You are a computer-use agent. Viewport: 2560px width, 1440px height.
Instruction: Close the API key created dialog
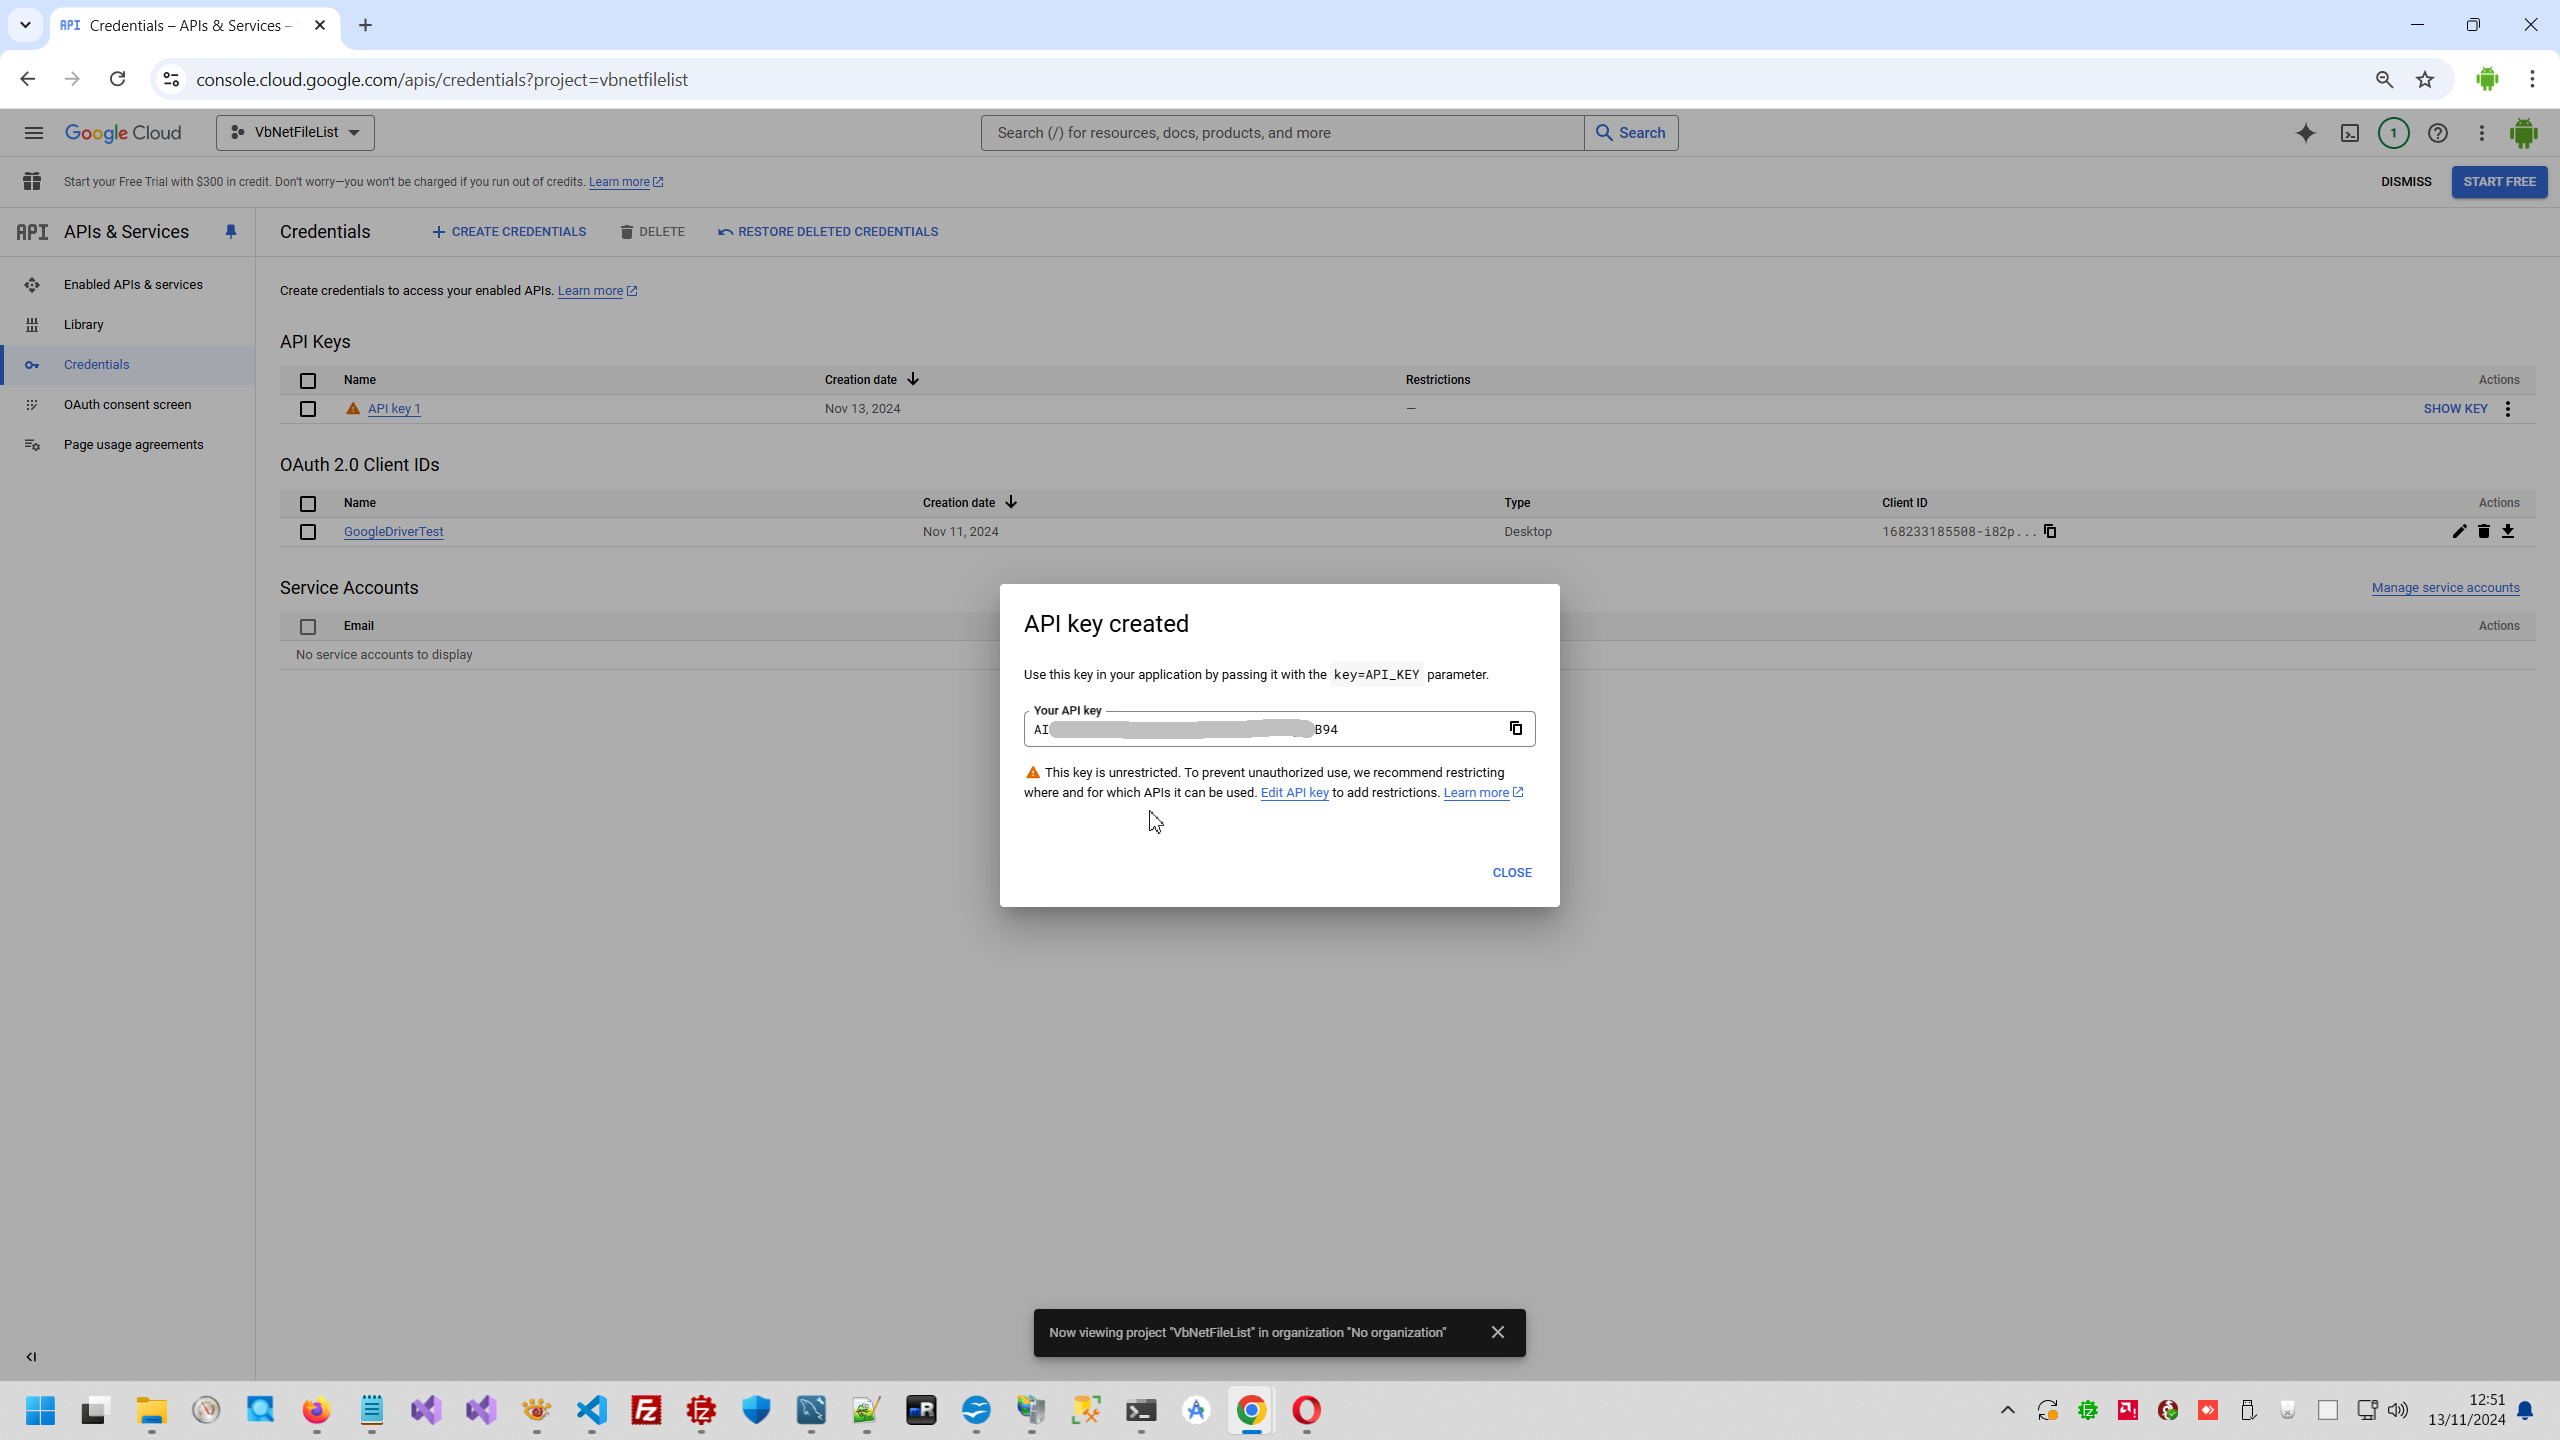pyautogui.click(x=1511, y=872)
